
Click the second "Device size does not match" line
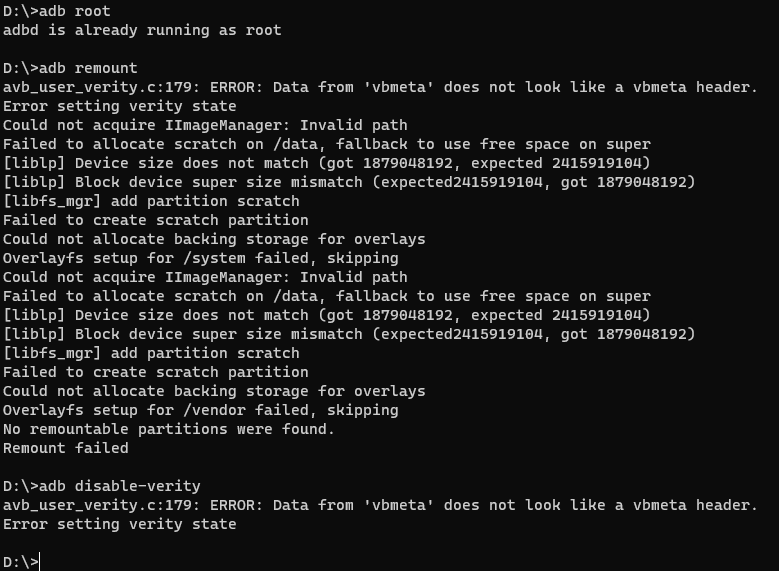click(x=326, y=315)
